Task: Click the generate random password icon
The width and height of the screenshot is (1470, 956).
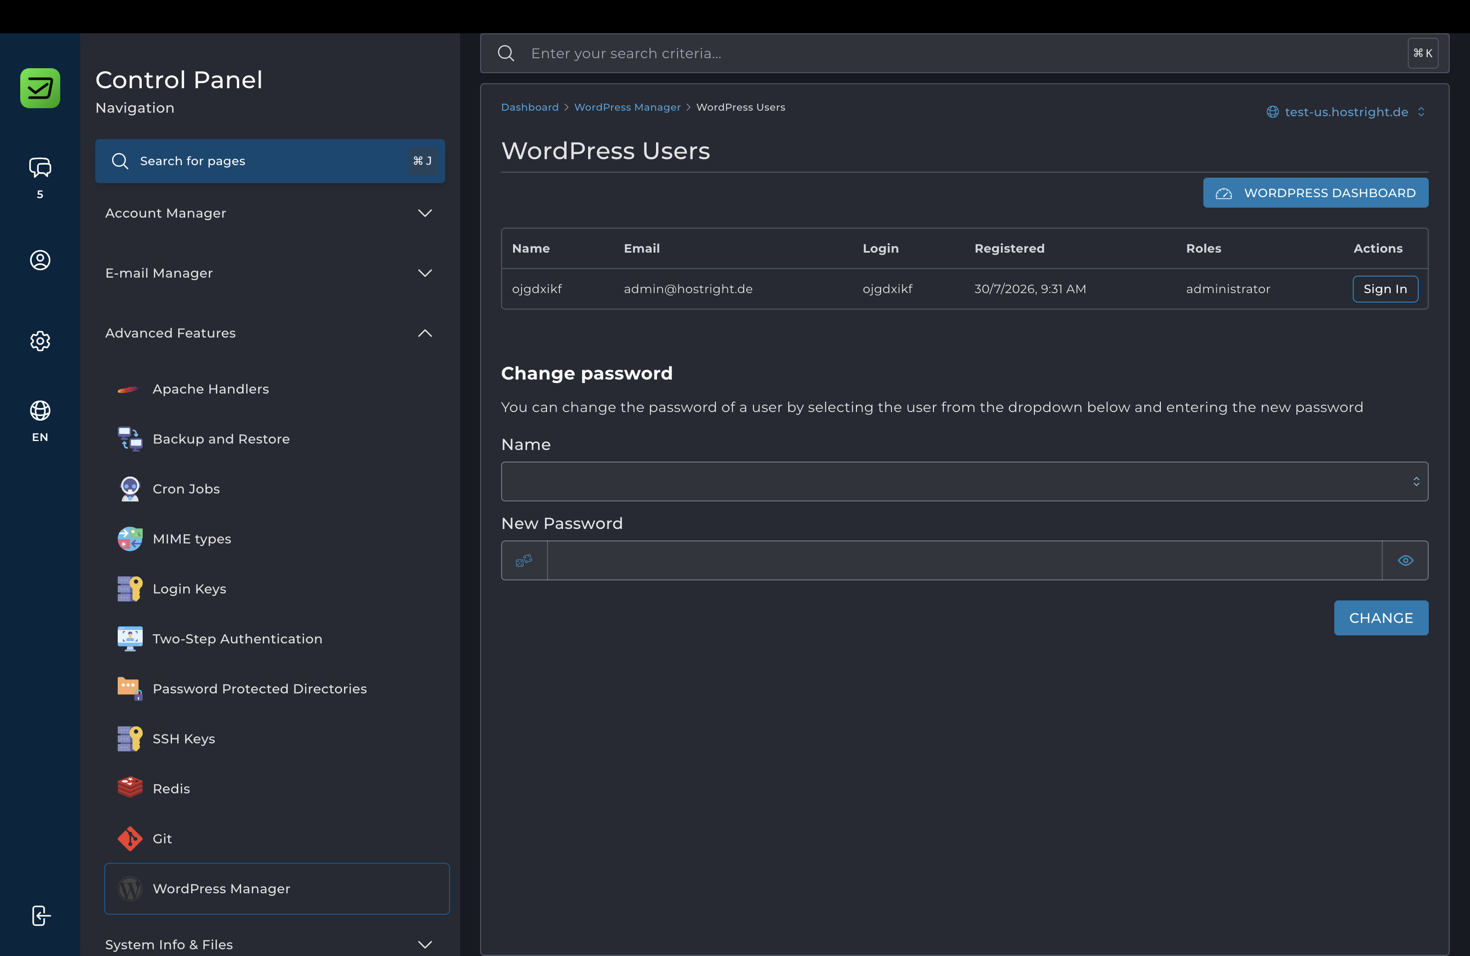Action: click(x=524, y=561)
